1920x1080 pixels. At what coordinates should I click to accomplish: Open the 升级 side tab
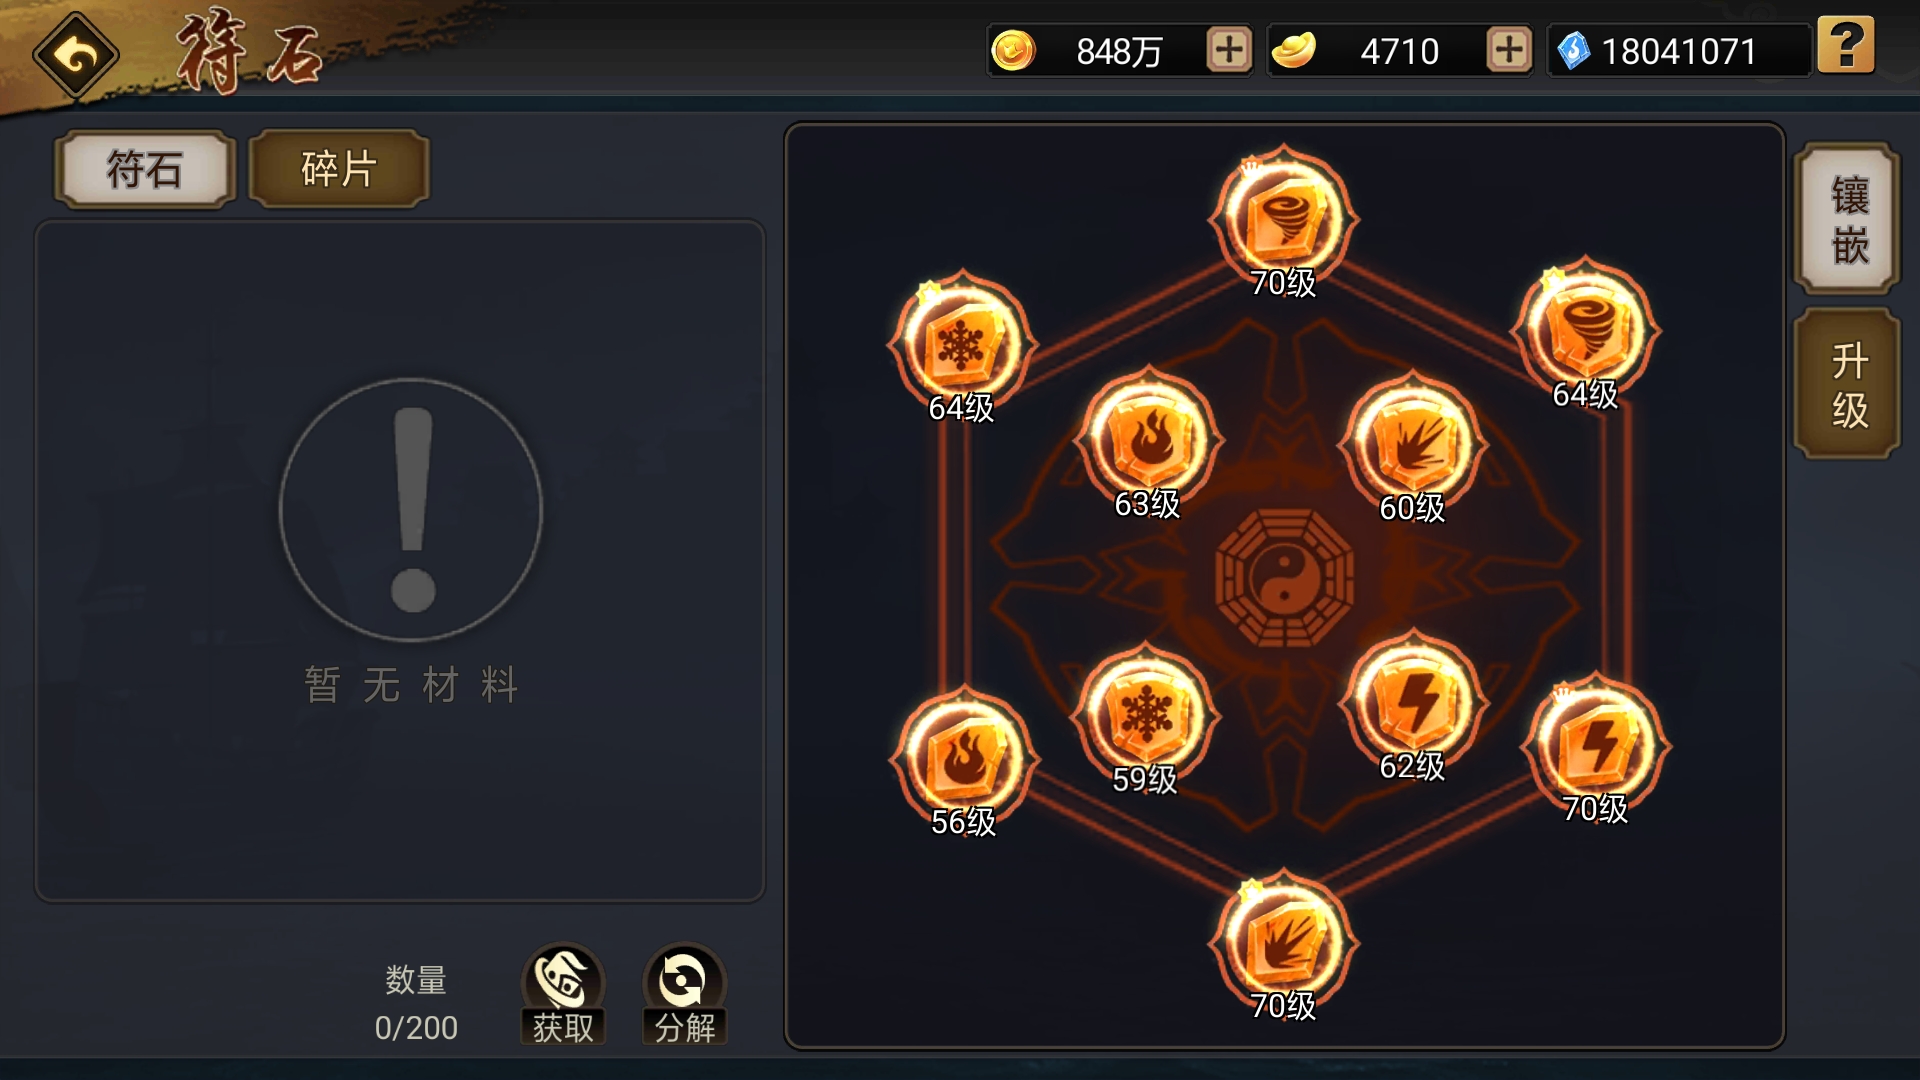1847,385
